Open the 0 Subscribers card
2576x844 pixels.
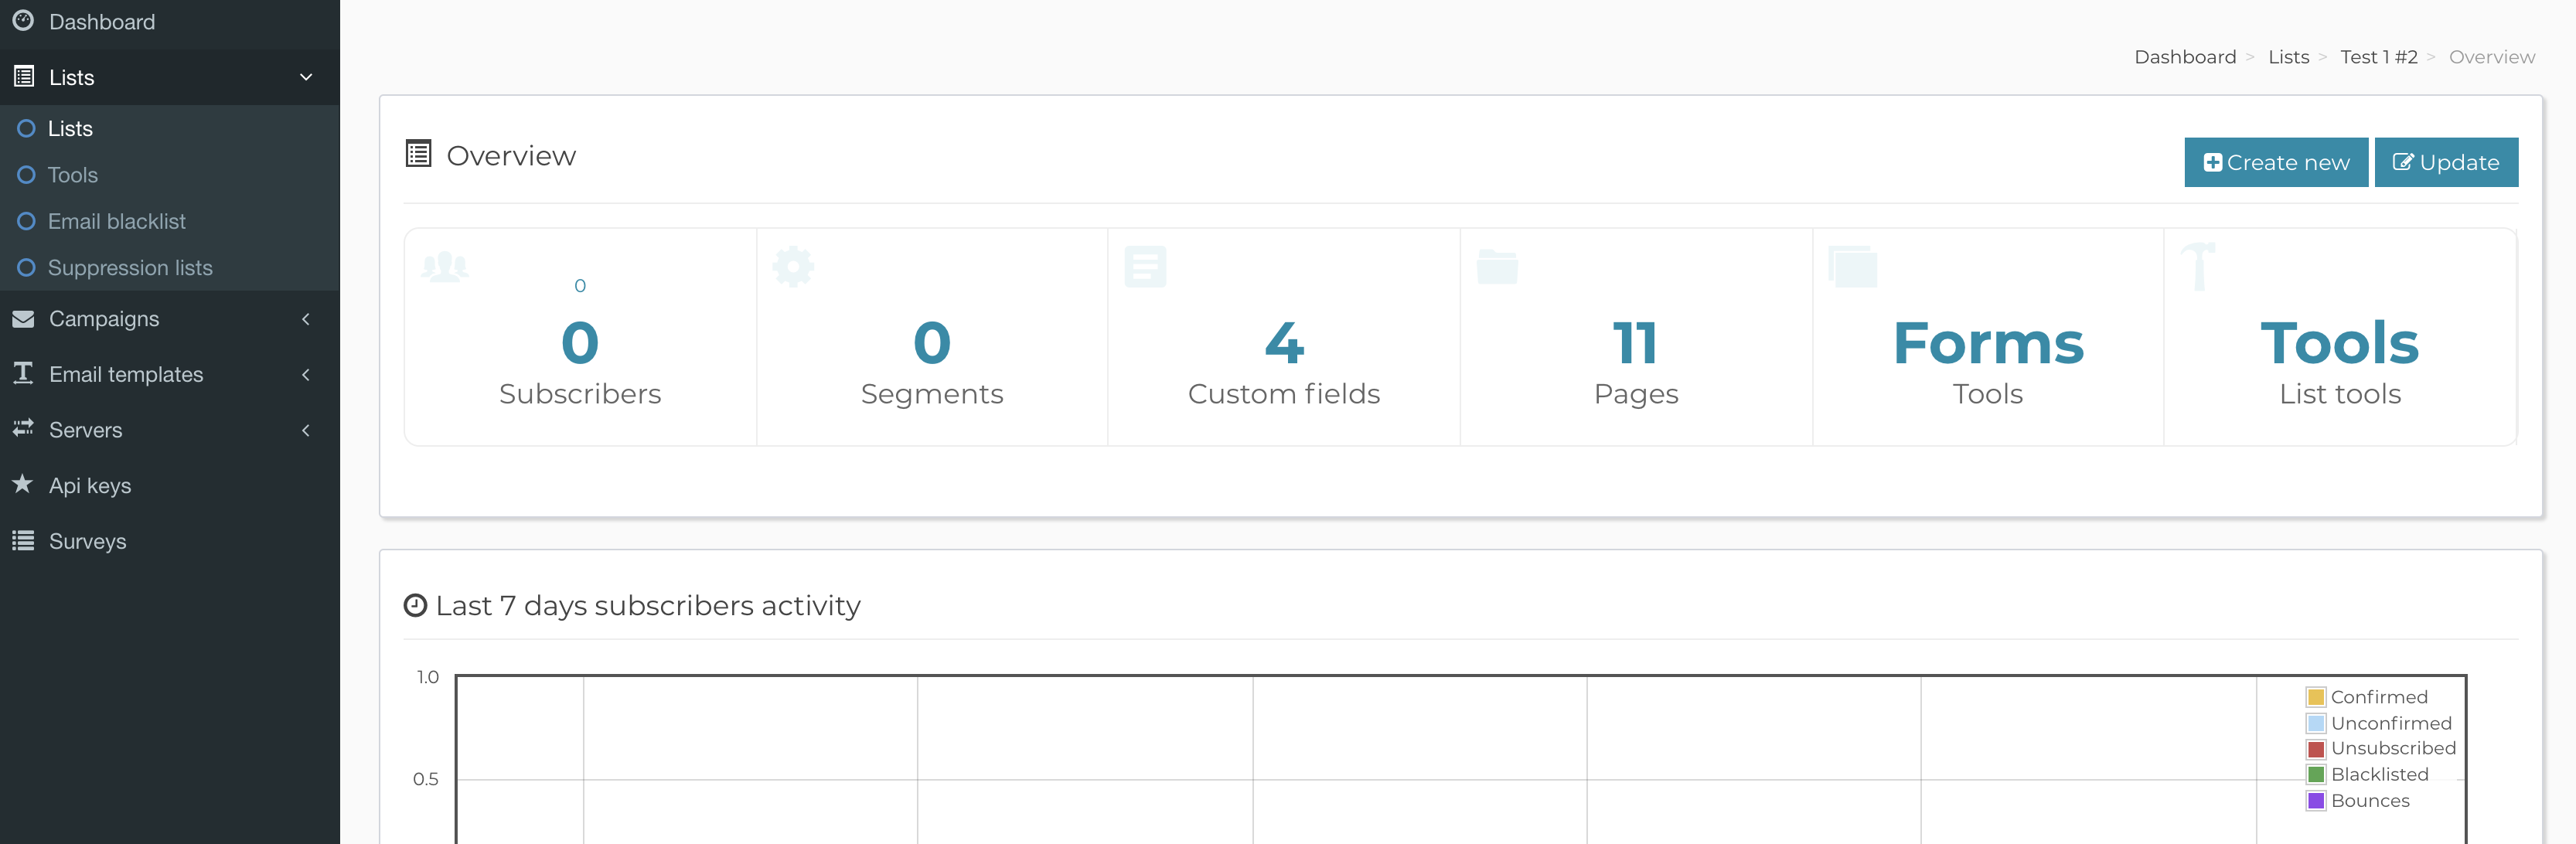pyautogui.click(x=580, y=337)
